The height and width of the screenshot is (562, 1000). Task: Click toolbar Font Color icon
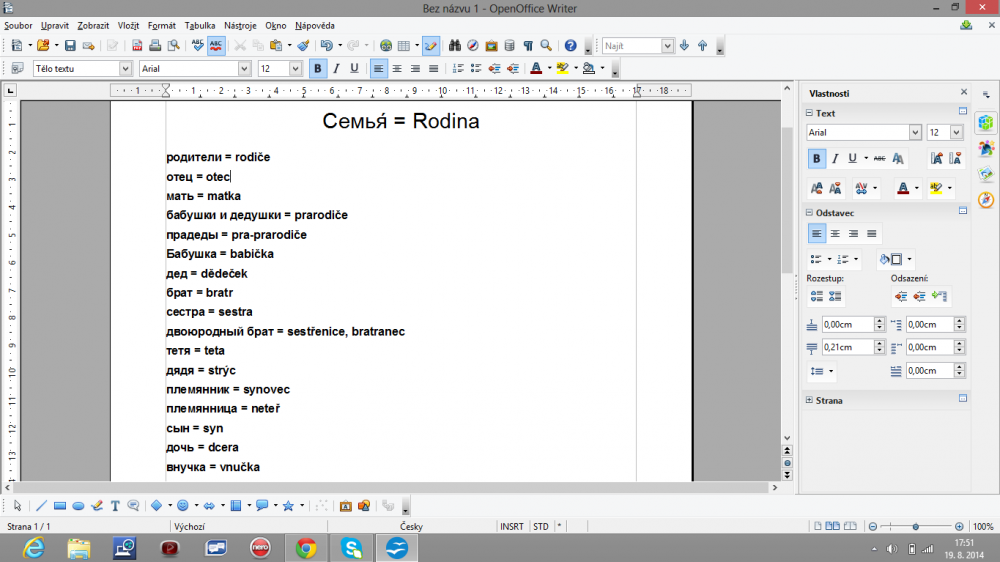536,68
